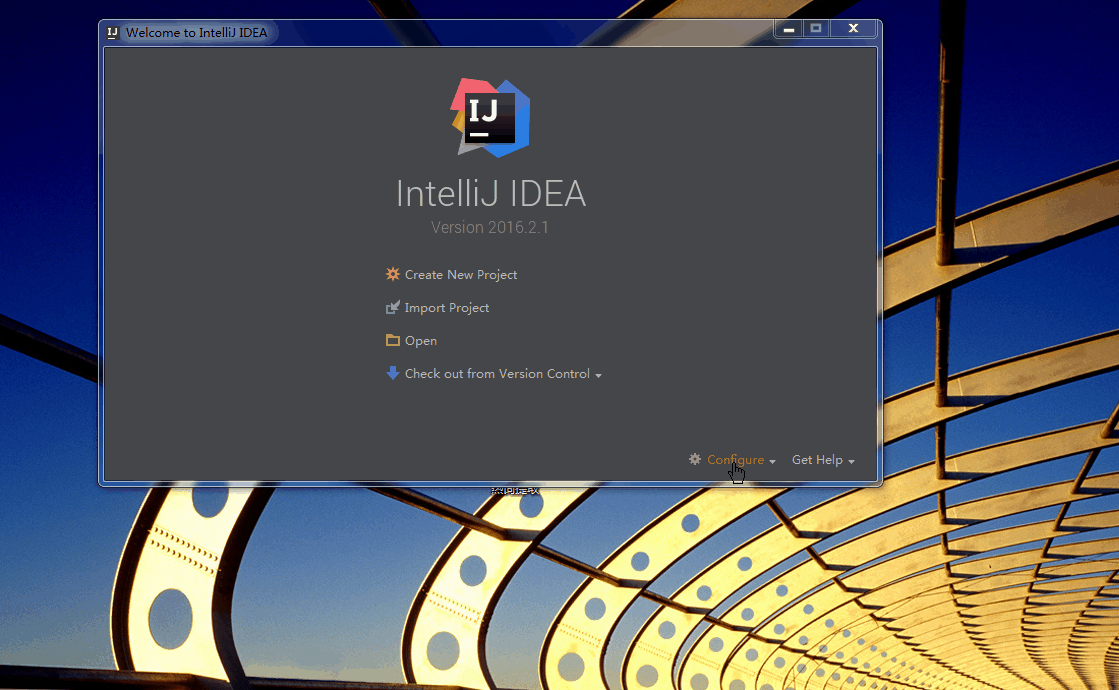Open Check out from Version Control menu
The image size is (1119, 690).
[497, 374]
